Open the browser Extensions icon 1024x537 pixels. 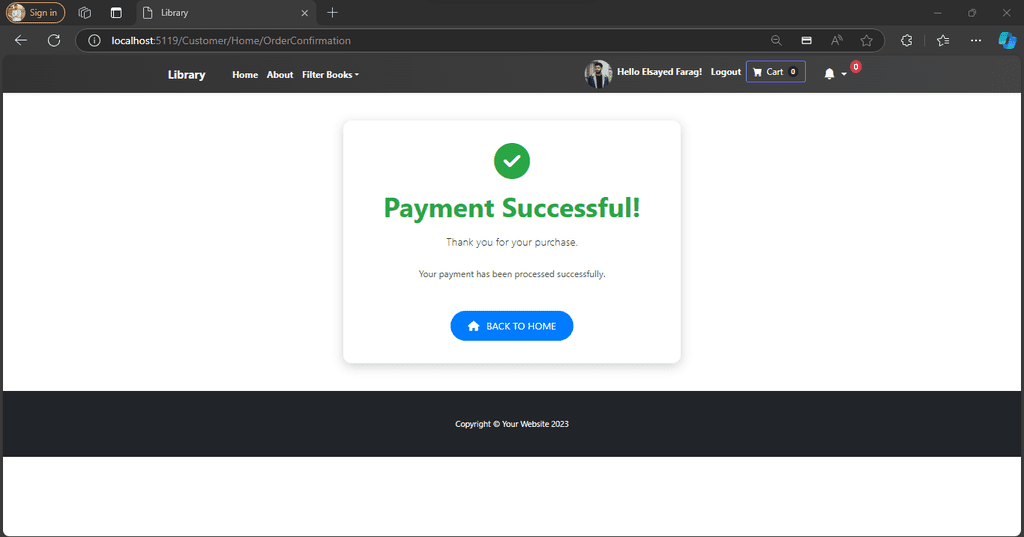point(906,41)
